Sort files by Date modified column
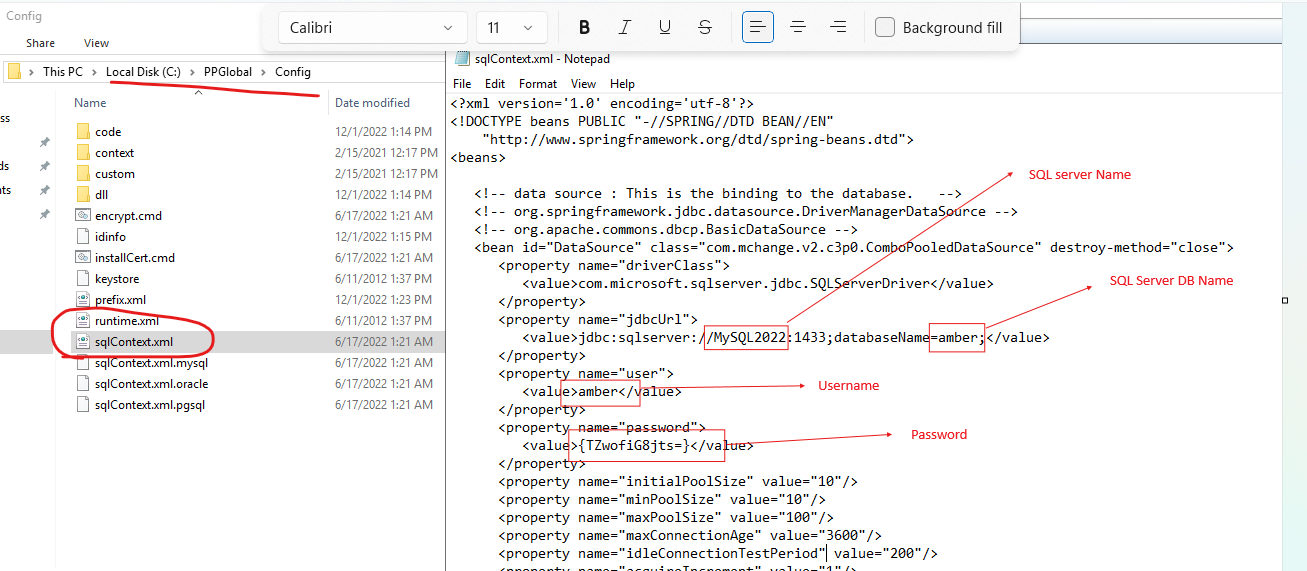1307x571 pixels. click(372, 103)
